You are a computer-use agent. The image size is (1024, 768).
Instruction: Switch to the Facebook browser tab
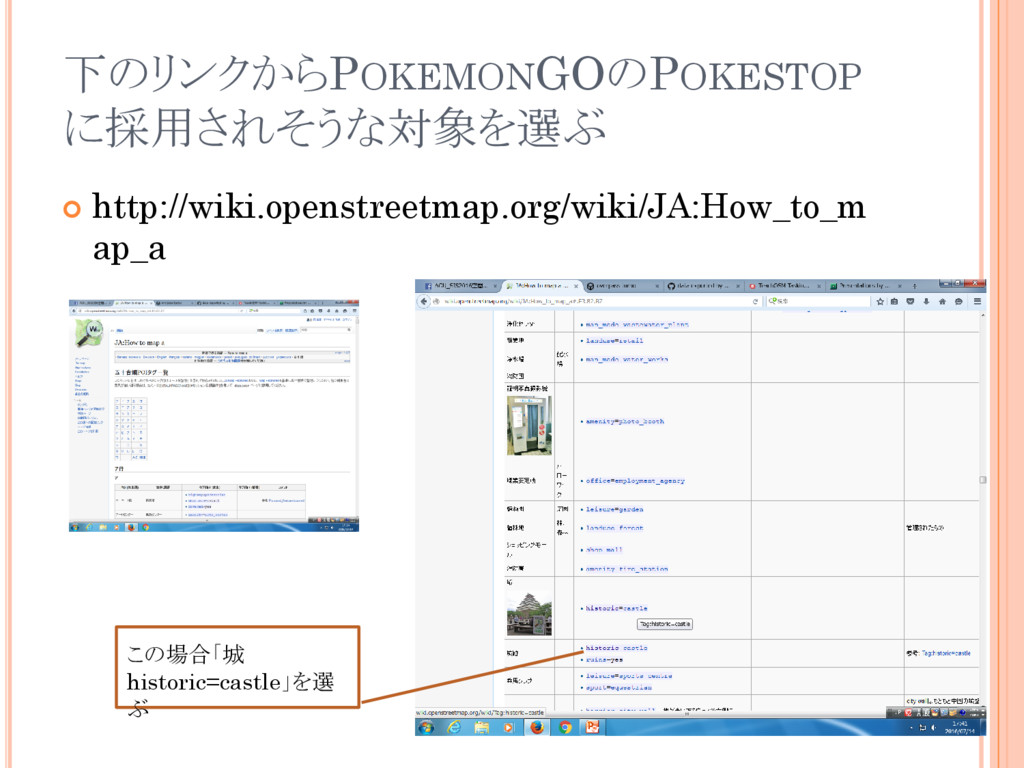pos(460,286)
